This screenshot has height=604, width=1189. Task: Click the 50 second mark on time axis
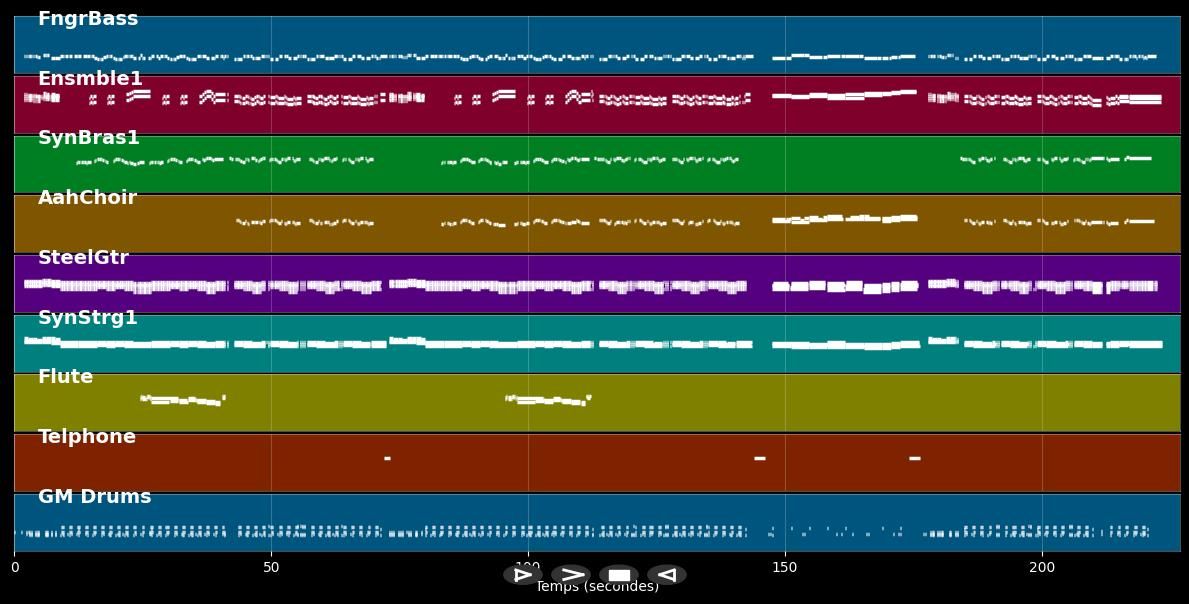(x=271, y=568)
